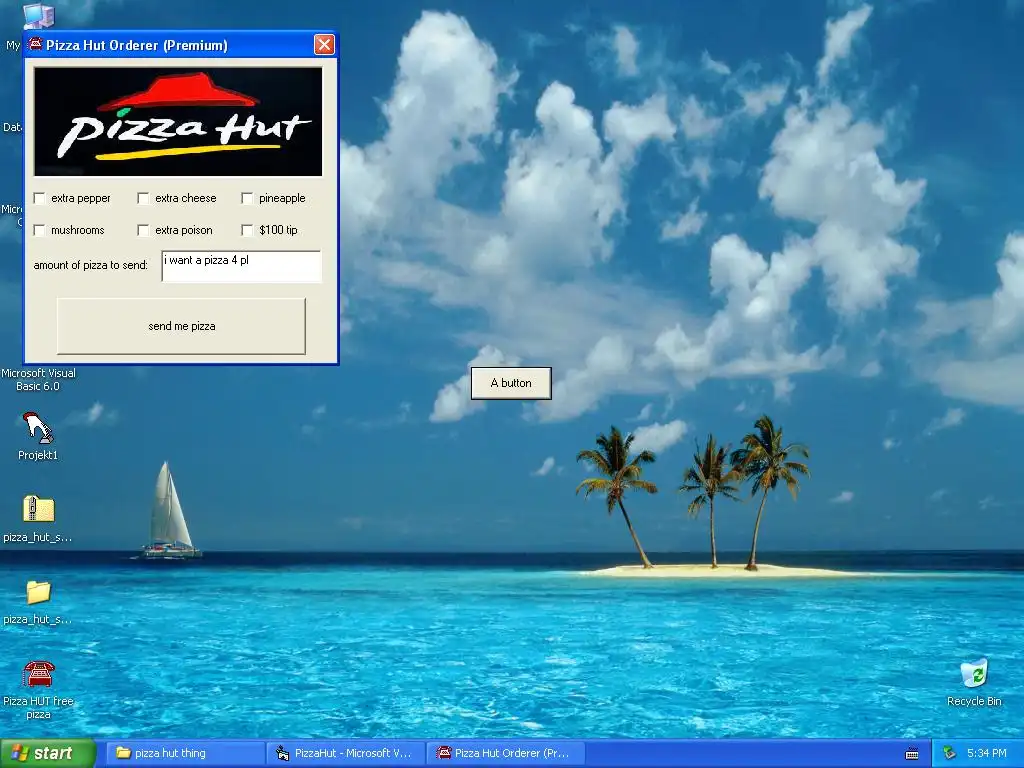The height and width of the screenshot is (768, 1024).
Task: Close the Pizza Hut Orderer window
Action: [324, 44]
